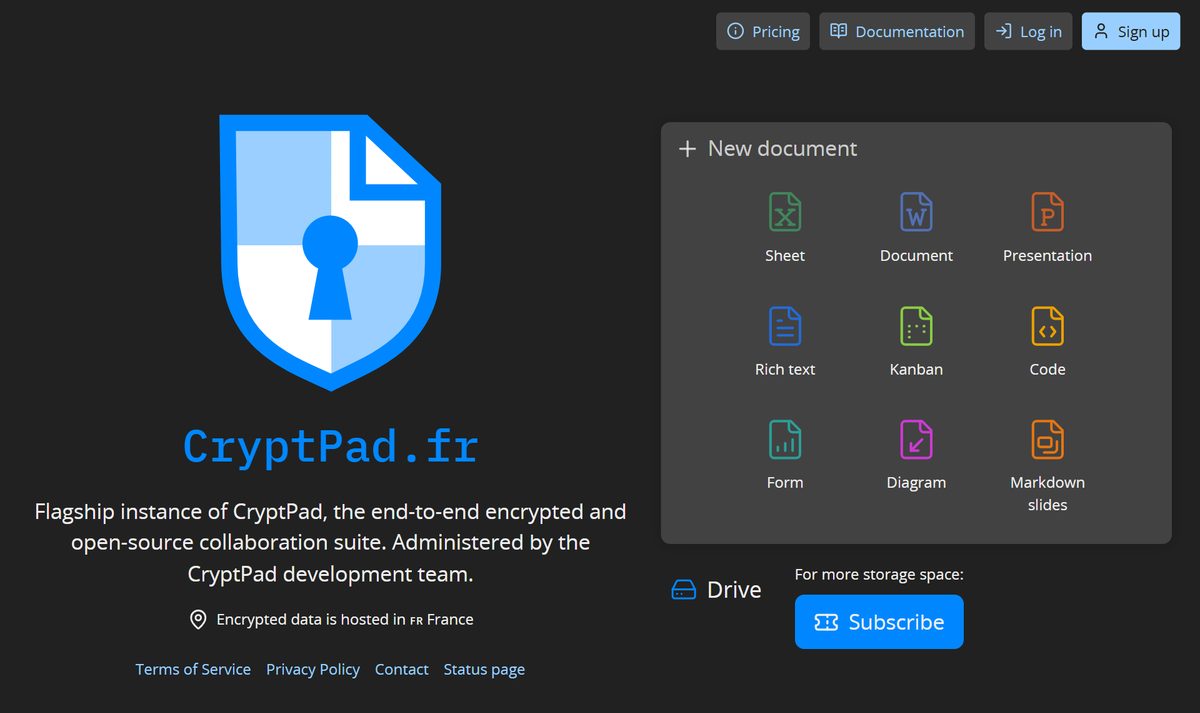This screenshot has width=1200, height=713.
Task: Click the CryptPad shield logo
Action: [x=330, y=252]
